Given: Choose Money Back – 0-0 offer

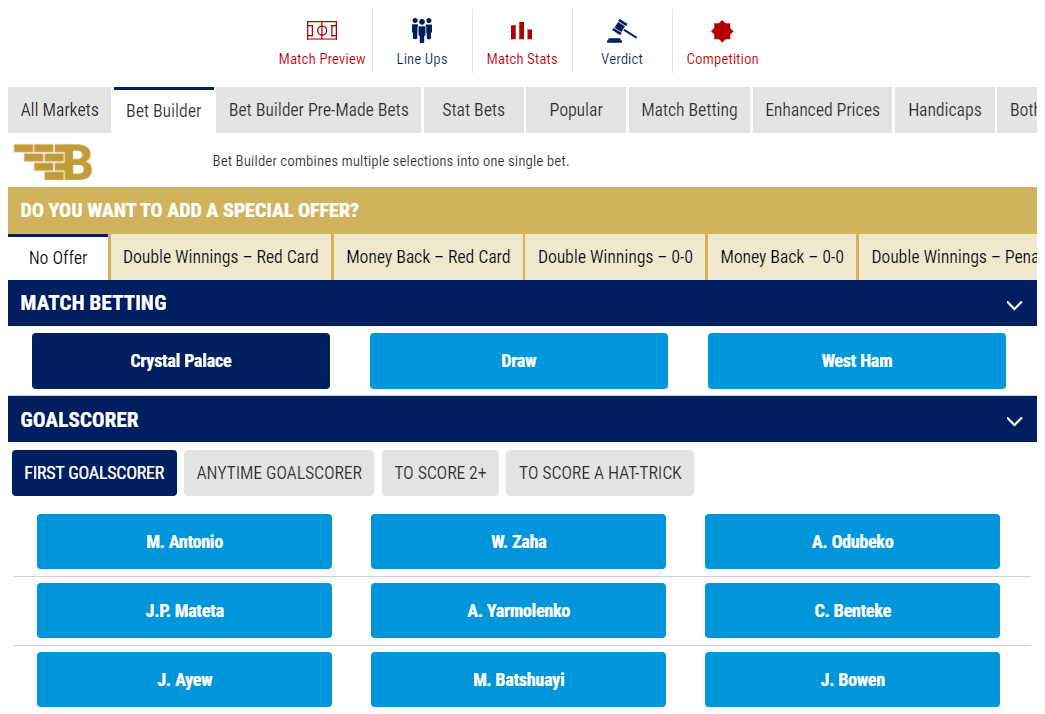Looking at the screenshot, I should (x=782, y=257).
